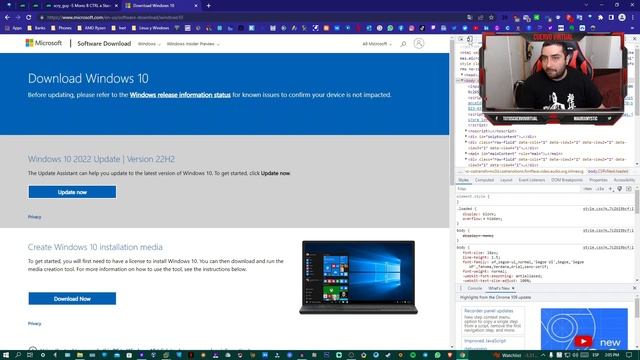Open the Phones bookmarks folder

(x=61, y=28)
